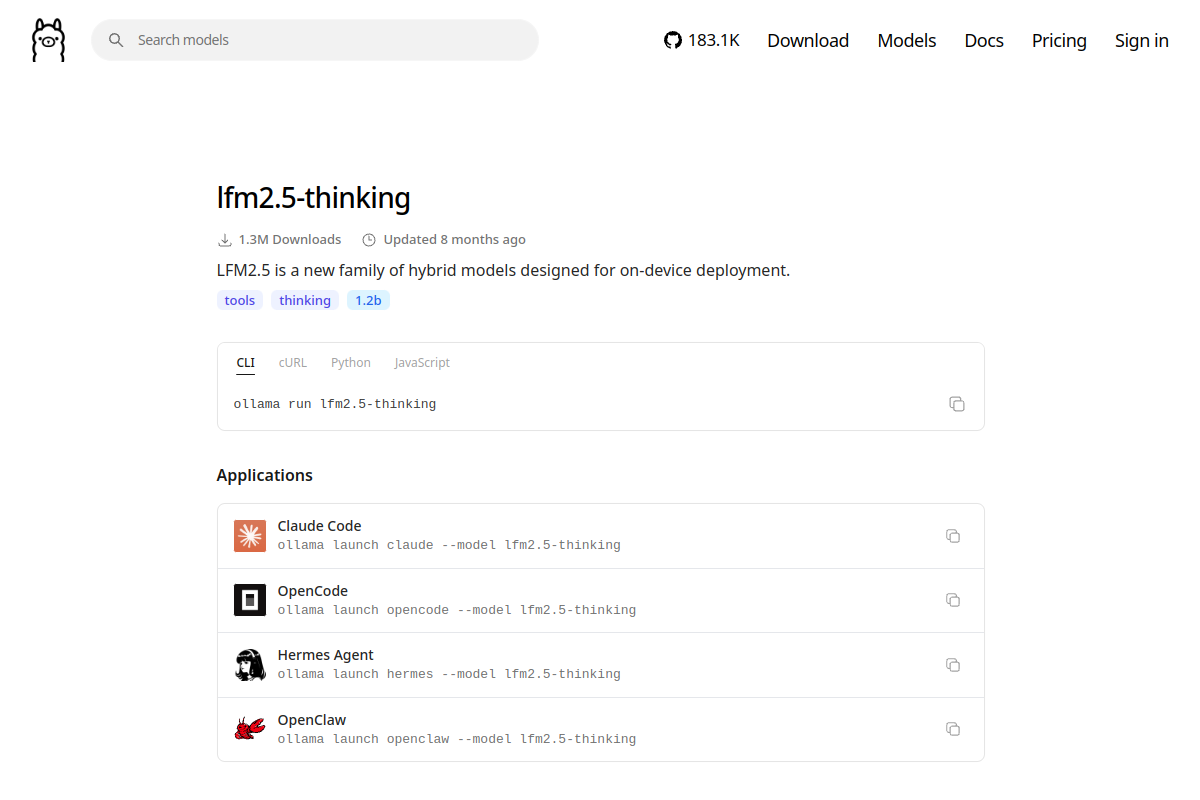Click the thinking tag
Screen dimensions: 1200x800
click(x=305, y=300)
